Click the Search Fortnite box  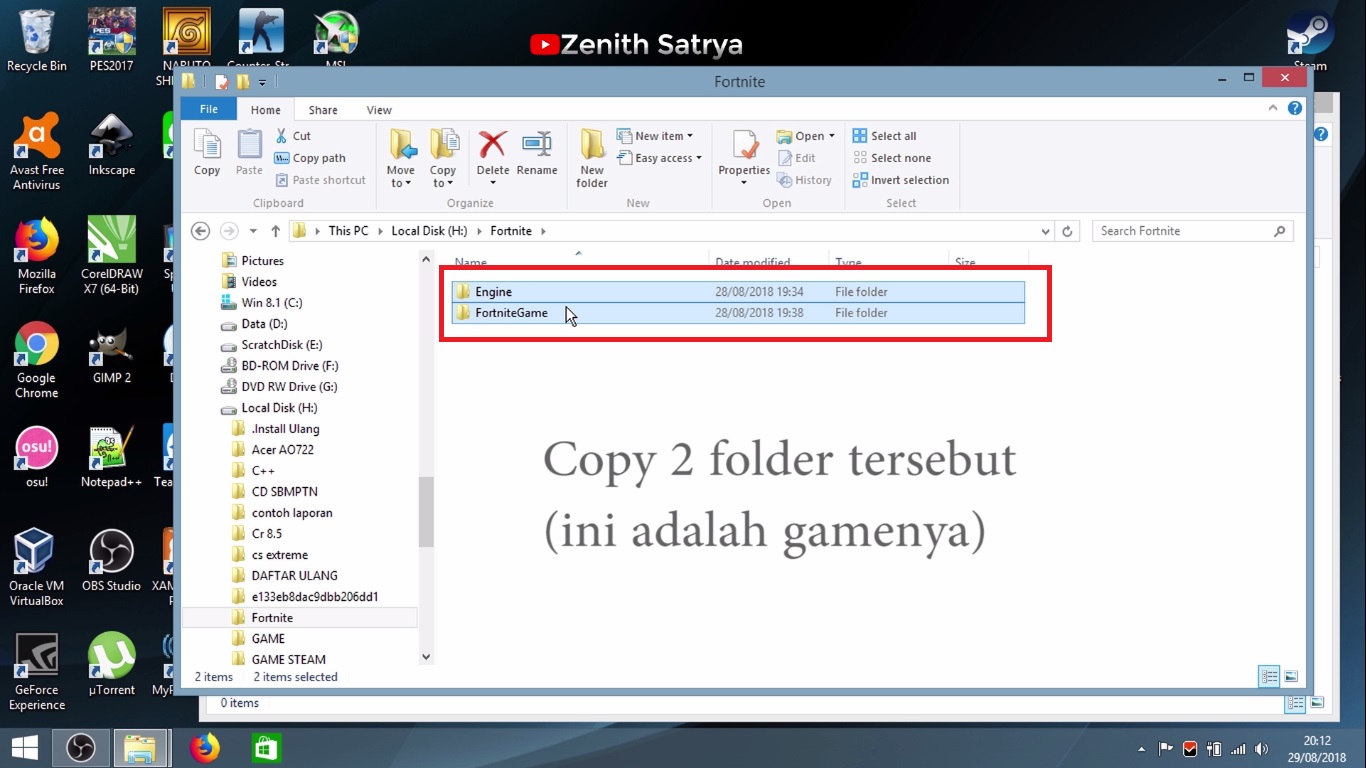click(x=1192, y=231)
